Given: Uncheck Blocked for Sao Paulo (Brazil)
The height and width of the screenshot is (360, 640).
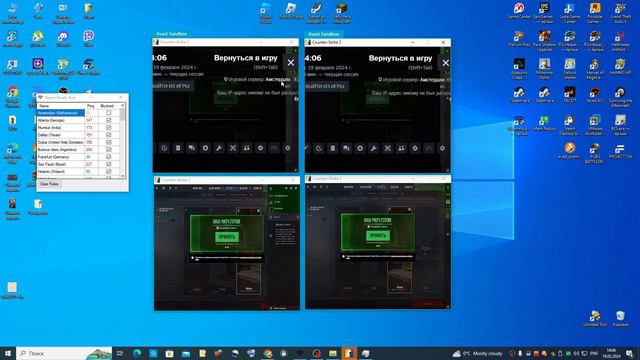Looking at the screenshot, I should click(109, 164).
